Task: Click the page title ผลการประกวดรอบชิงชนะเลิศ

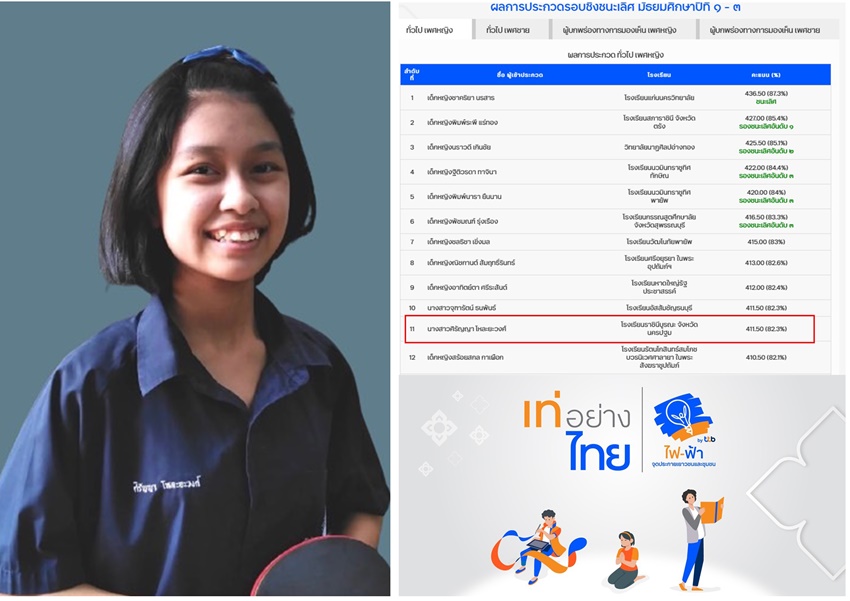Action: (615, 8)
